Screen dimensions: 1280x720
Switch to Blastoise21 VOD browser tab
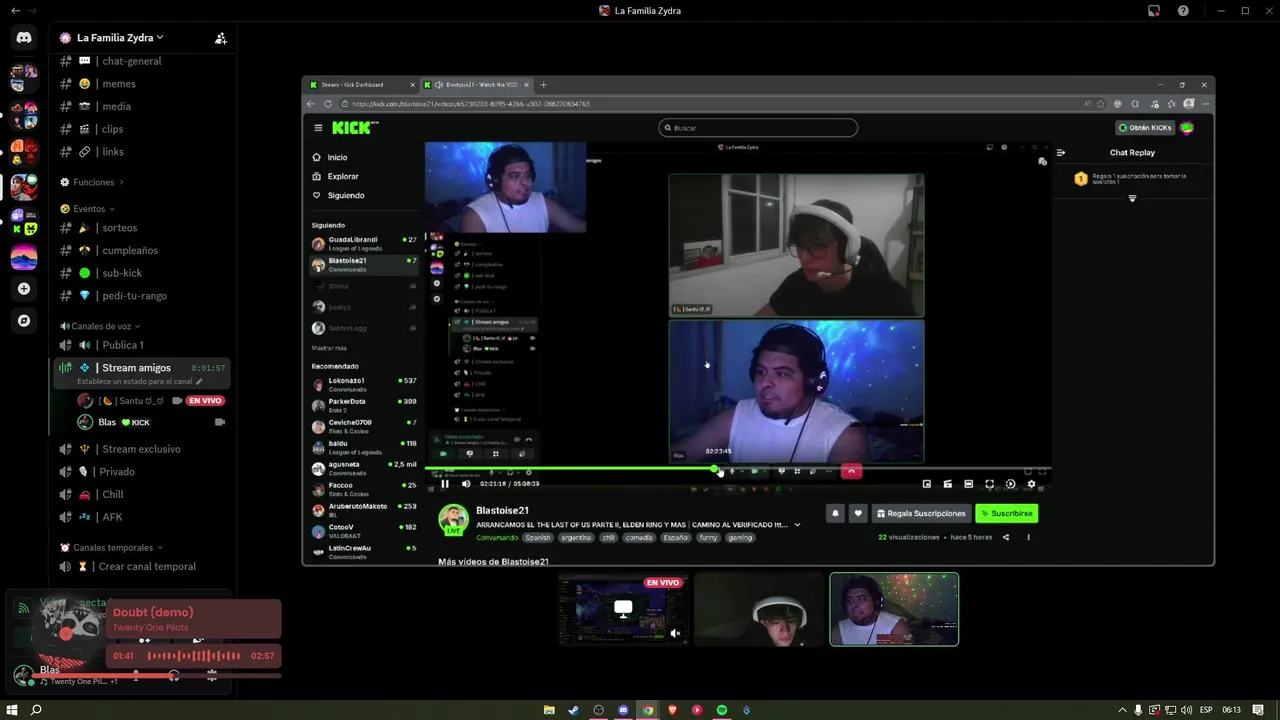pyautogui.click(x=478, y=85)
